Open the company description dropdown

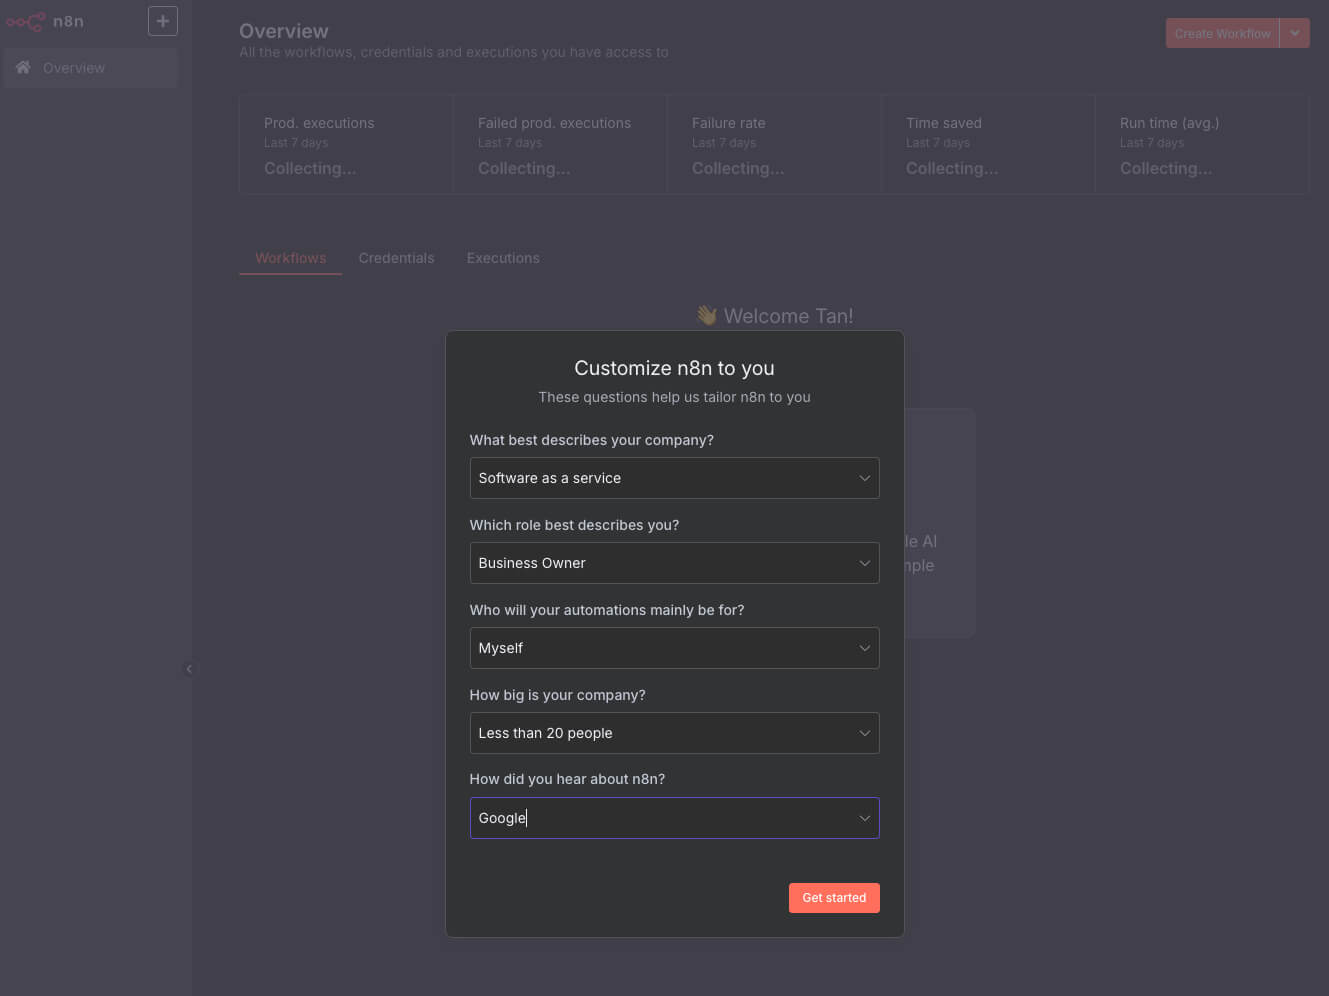coord(675,478)
